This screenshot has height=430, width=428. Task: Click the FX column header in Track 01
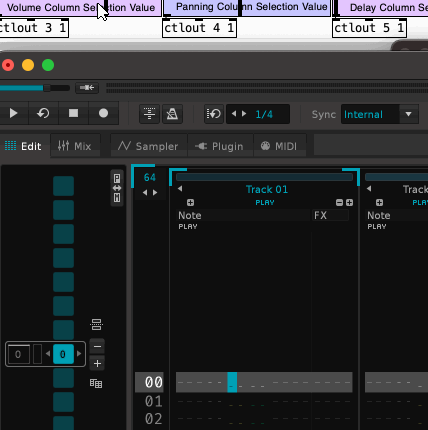(x=330, y=215)
